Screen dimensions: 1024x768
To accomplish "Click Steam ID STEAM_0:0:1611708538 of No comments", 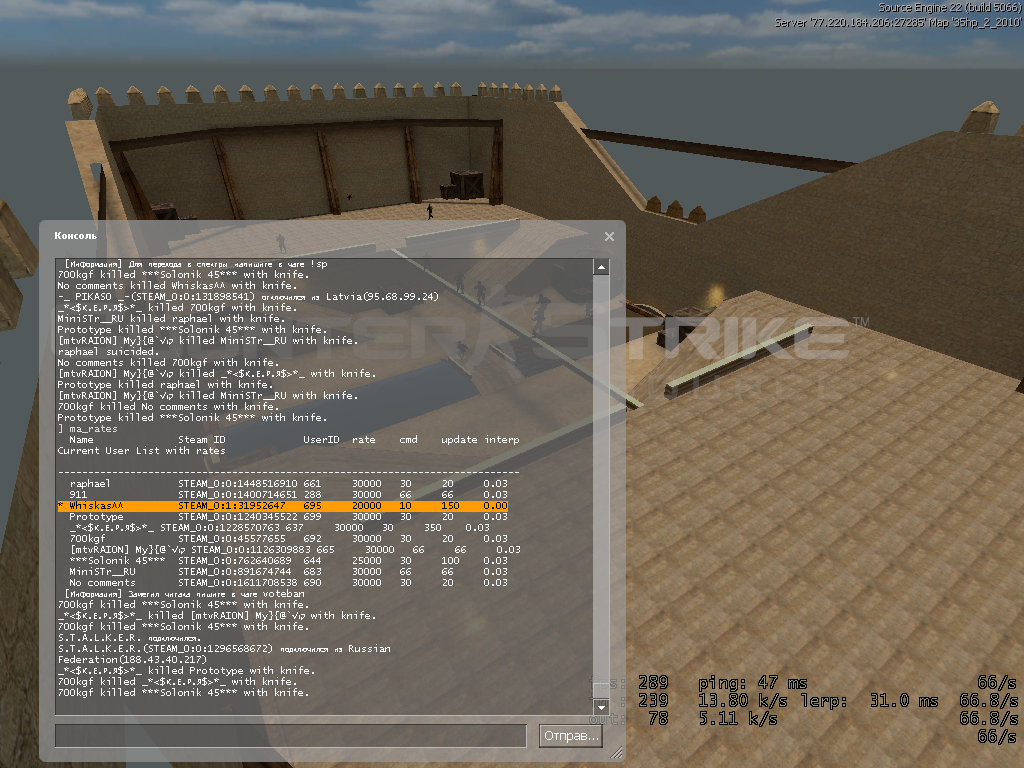I will click(x=238, y=583).
